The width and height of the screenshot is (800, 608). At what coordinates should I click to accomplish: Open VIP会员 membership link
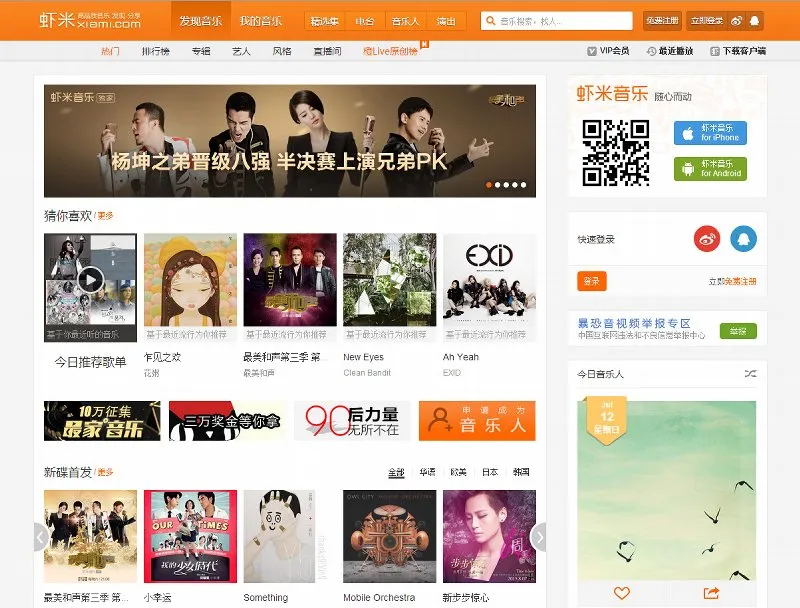pyautogui.click(x=608, y=51)
